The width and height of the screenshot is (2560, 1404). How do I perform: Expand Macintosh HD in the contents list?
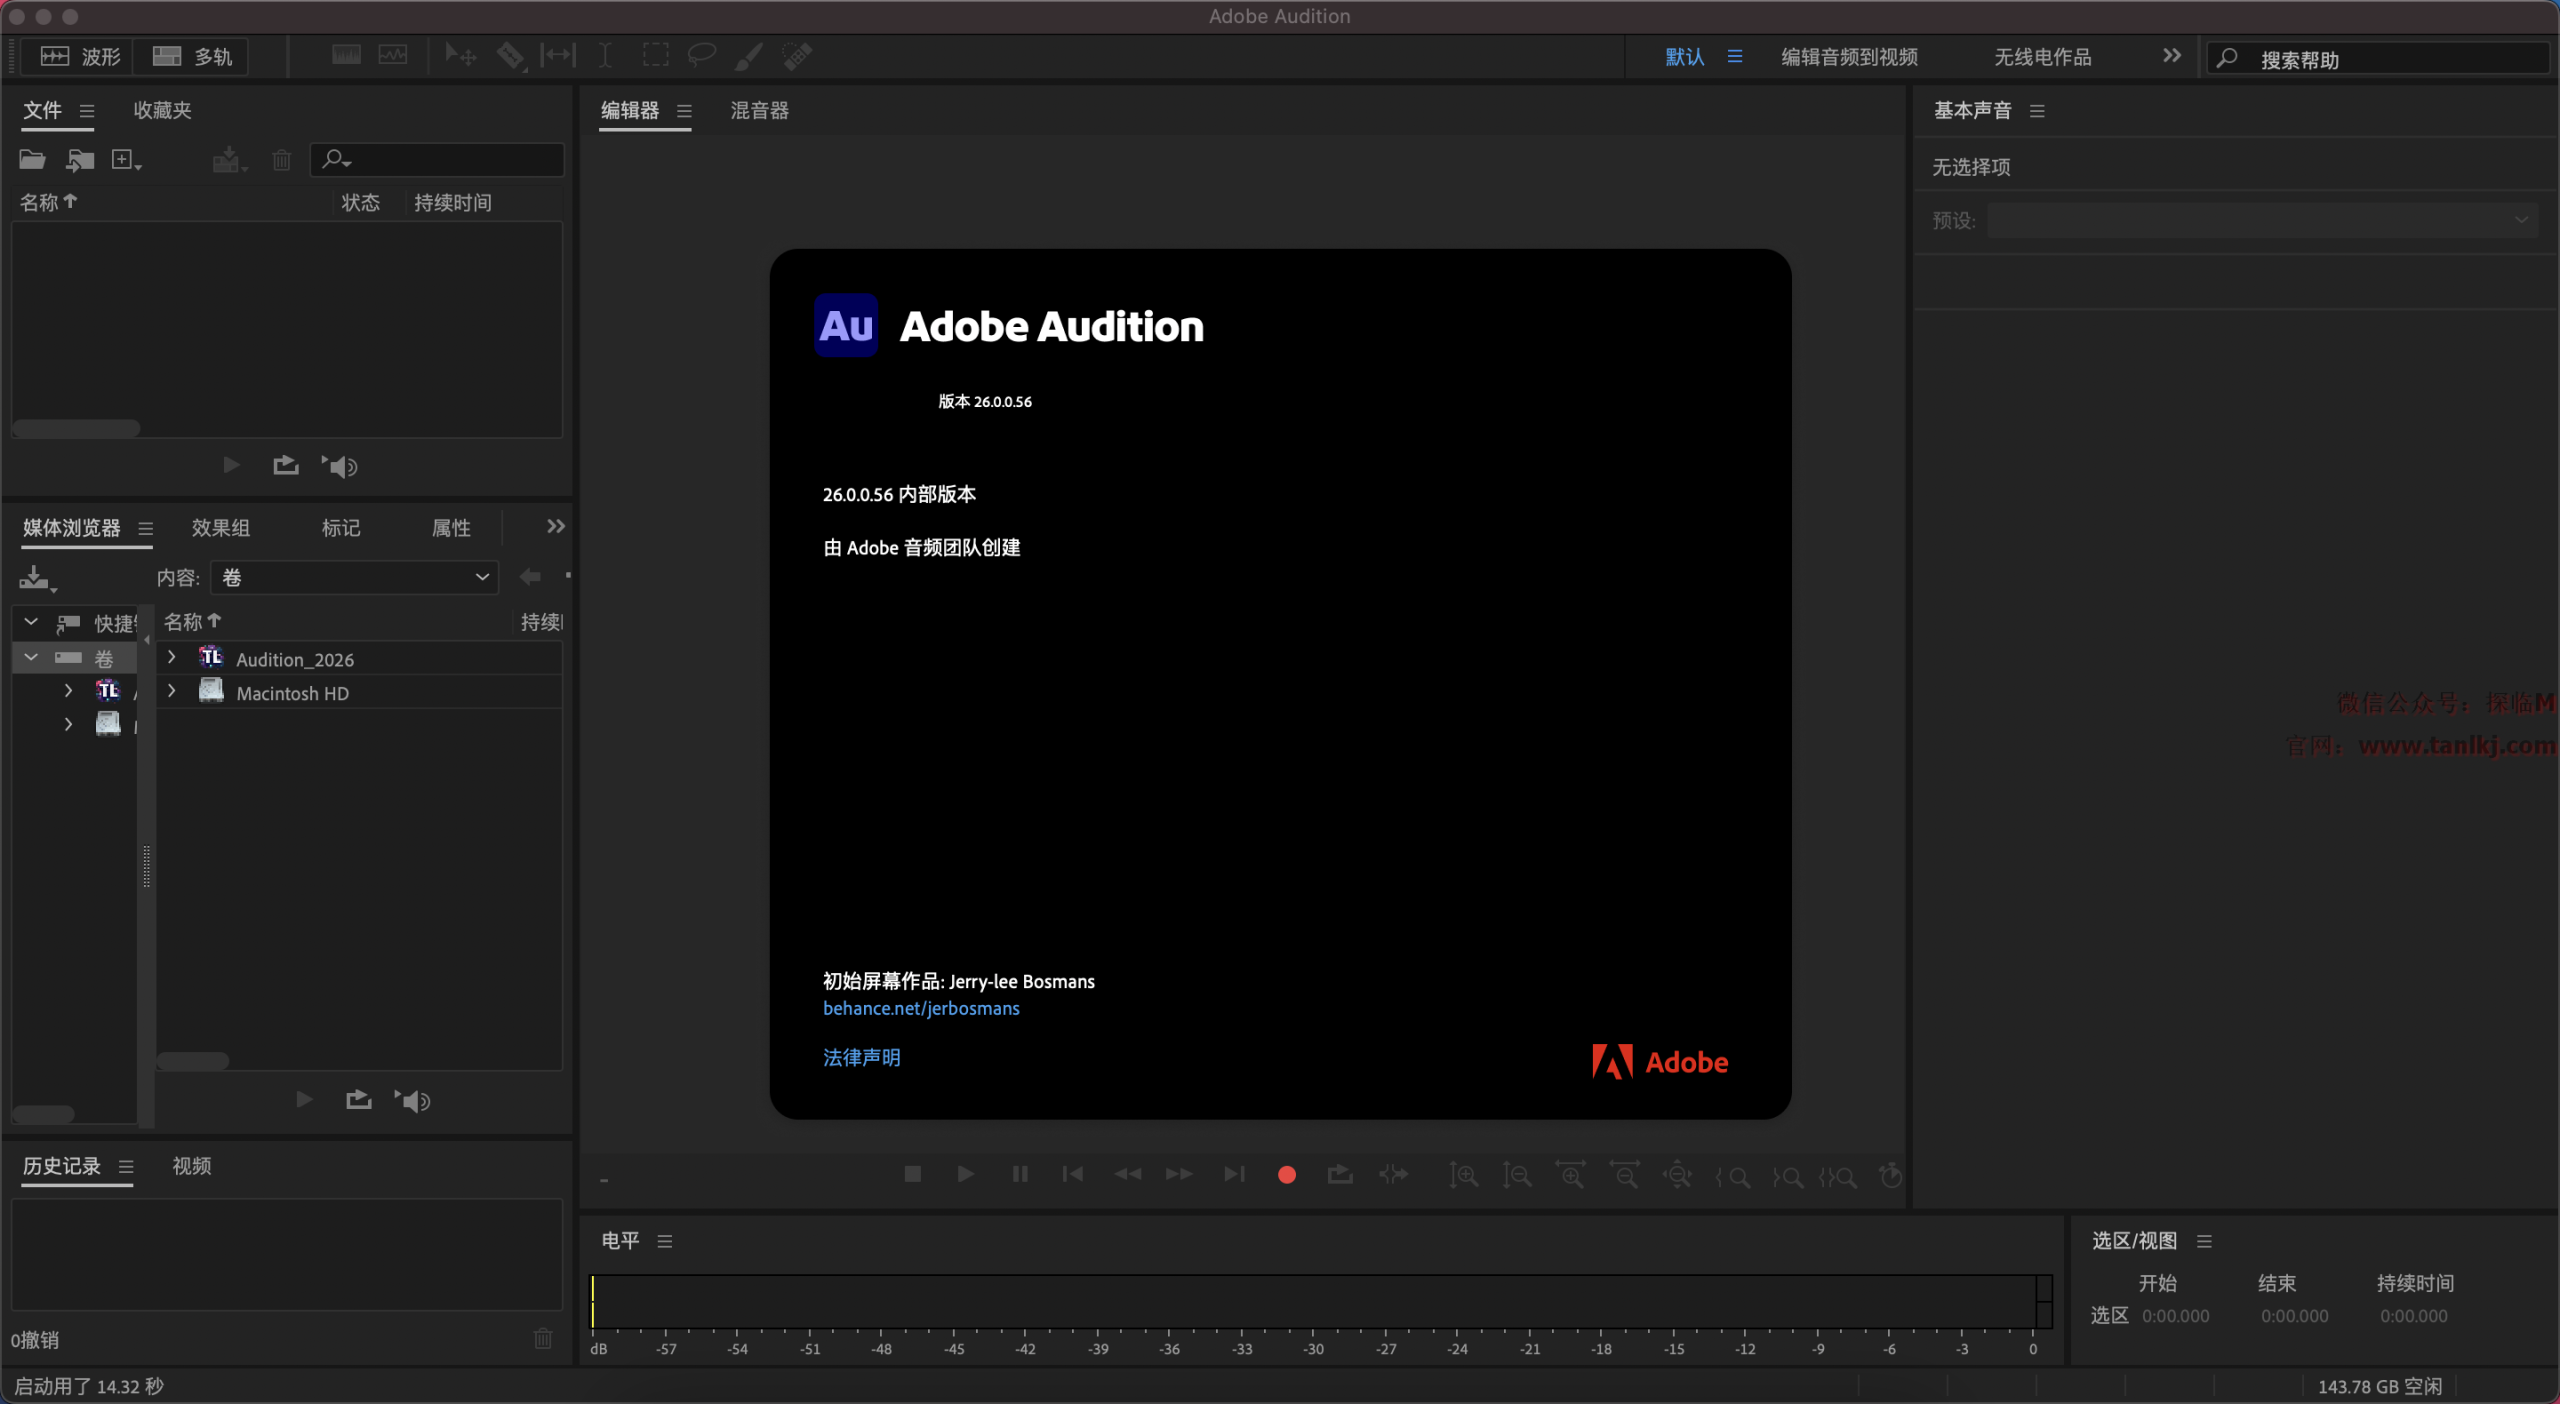(172, 691)
